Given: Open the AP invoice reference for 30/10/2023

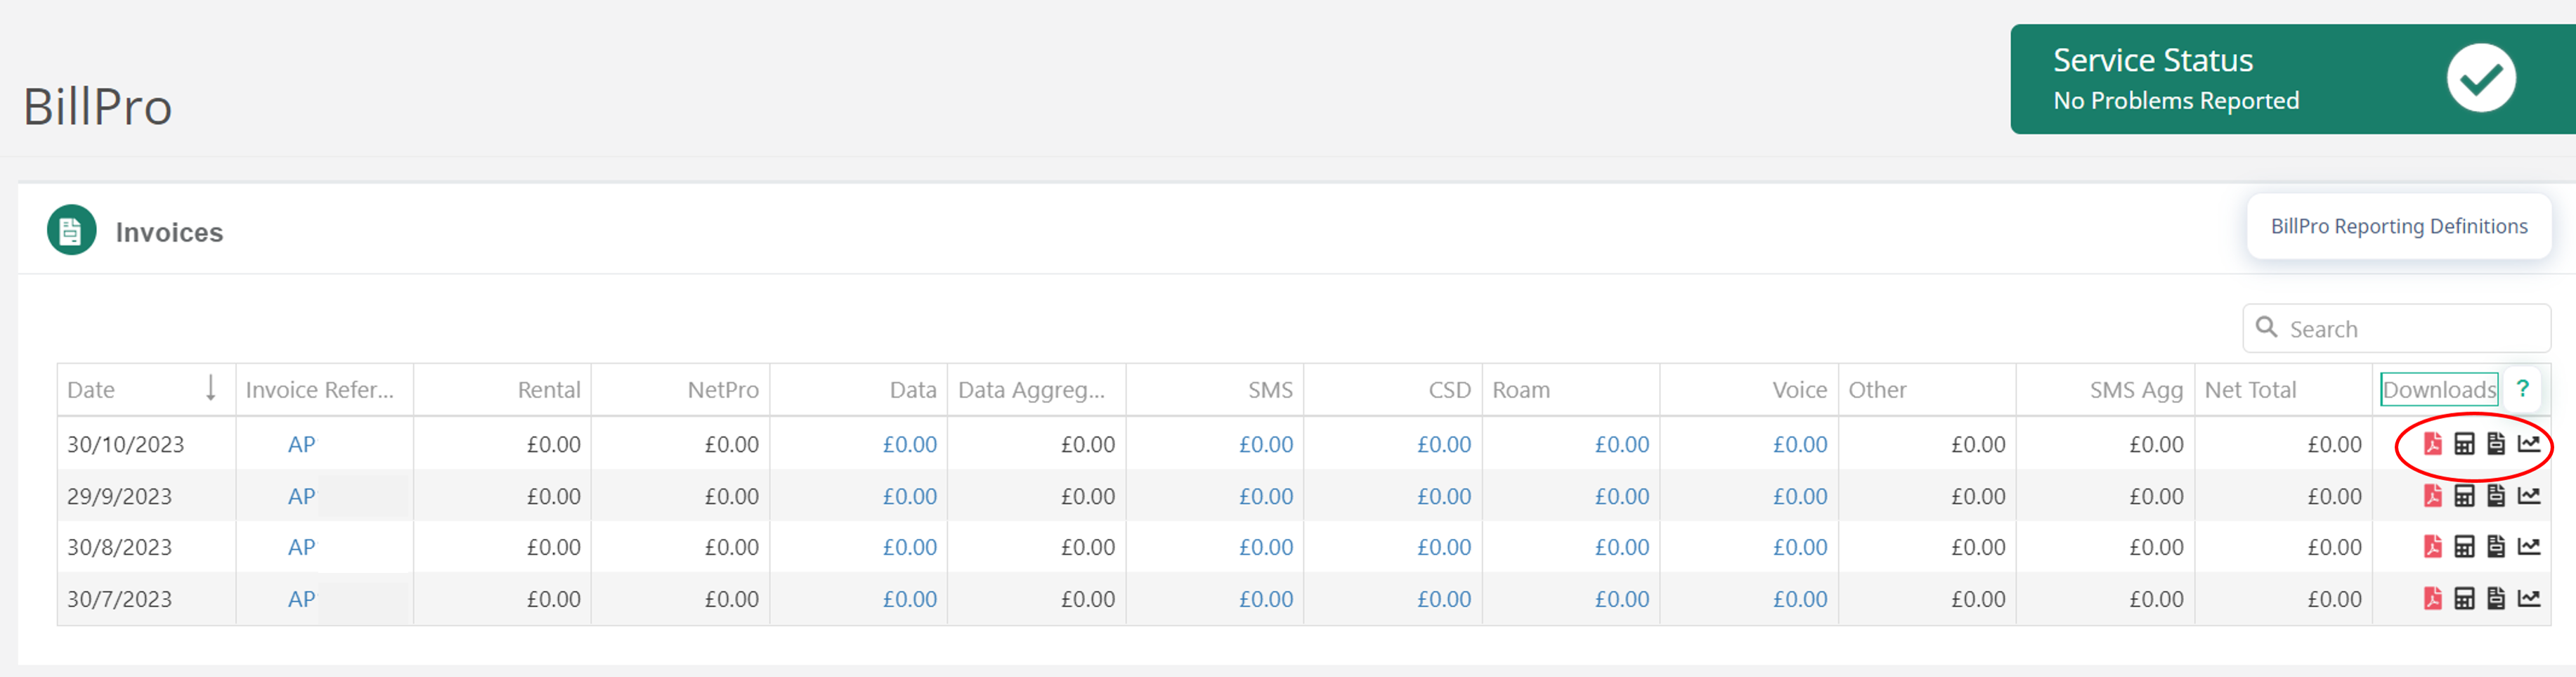Looking at the screenshot, I should [x=301, y=445].
